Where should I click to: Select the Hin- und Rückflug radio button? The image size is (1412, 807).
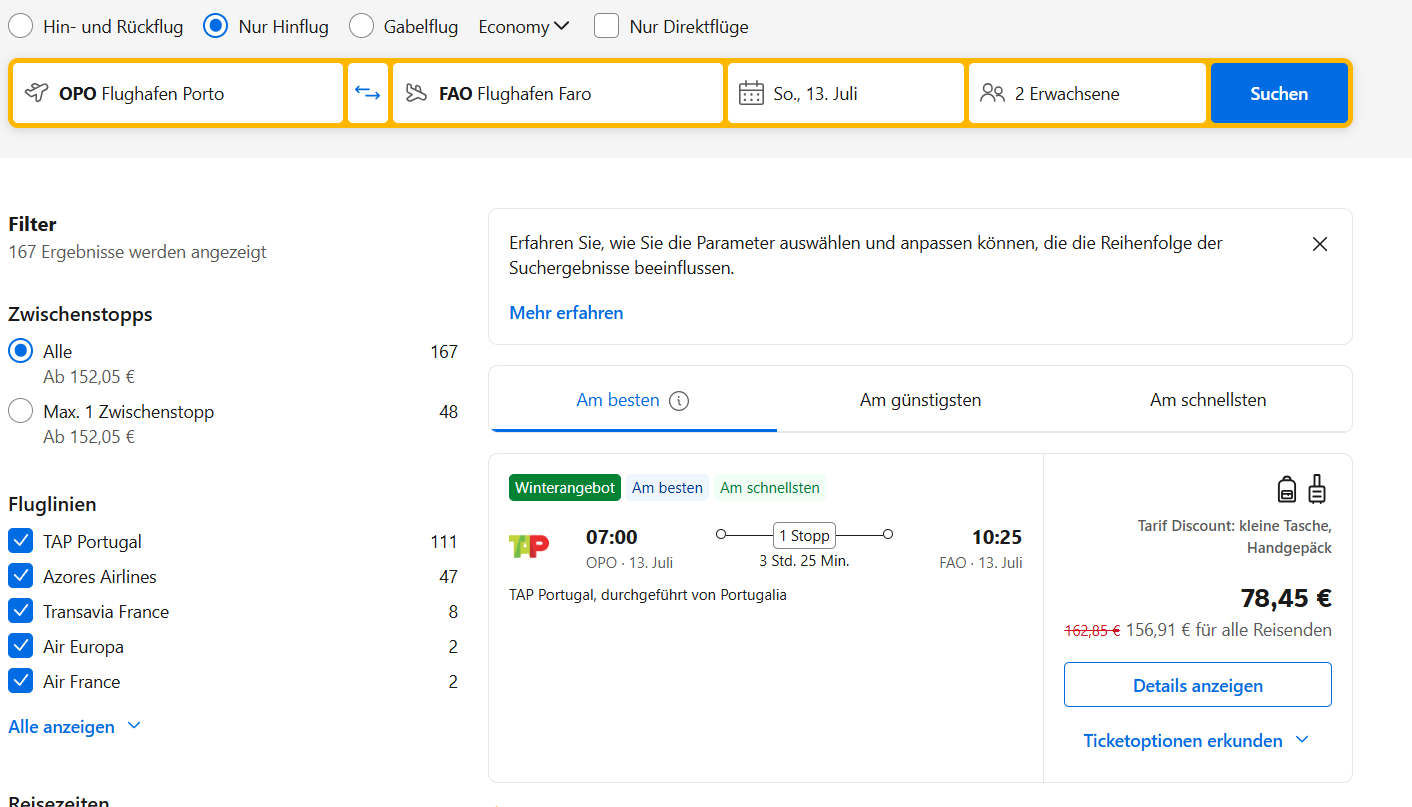(x=20, y=26)
